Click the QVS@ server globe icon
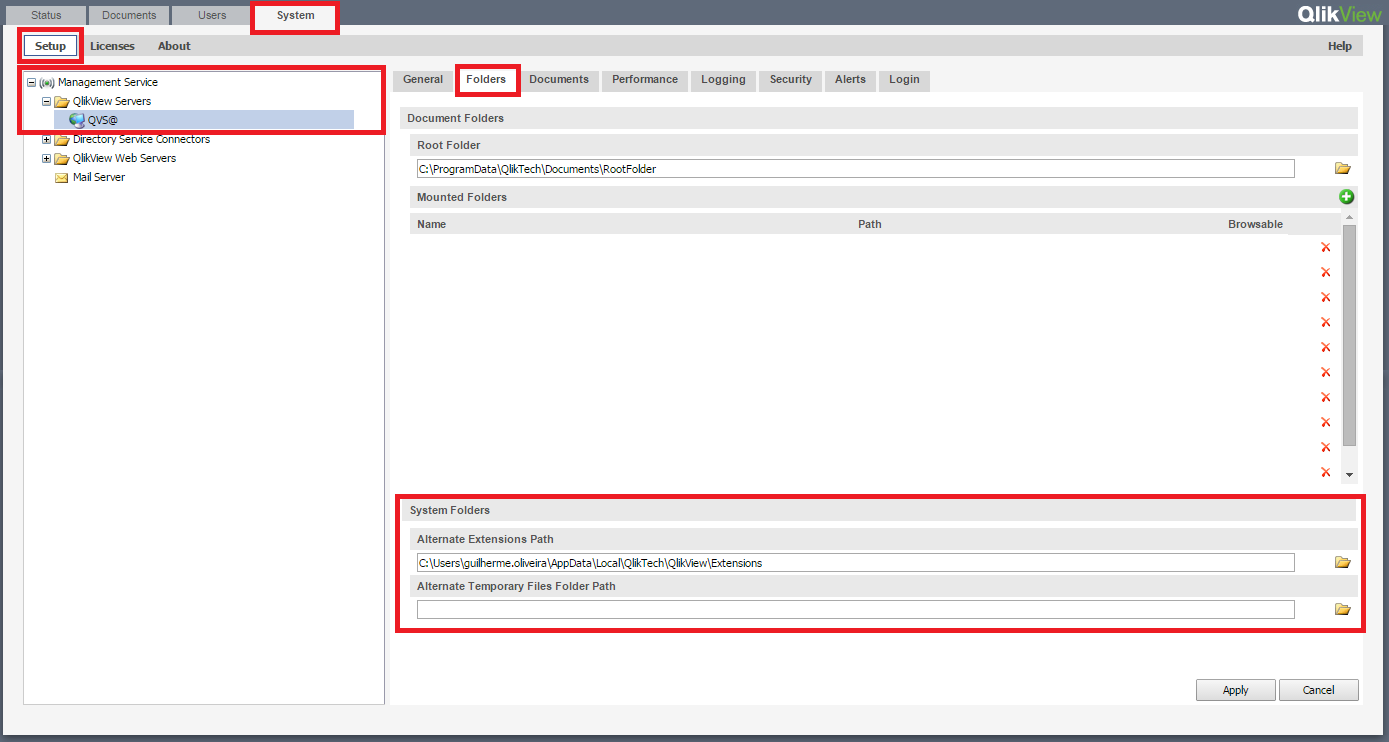 point(77,120)
